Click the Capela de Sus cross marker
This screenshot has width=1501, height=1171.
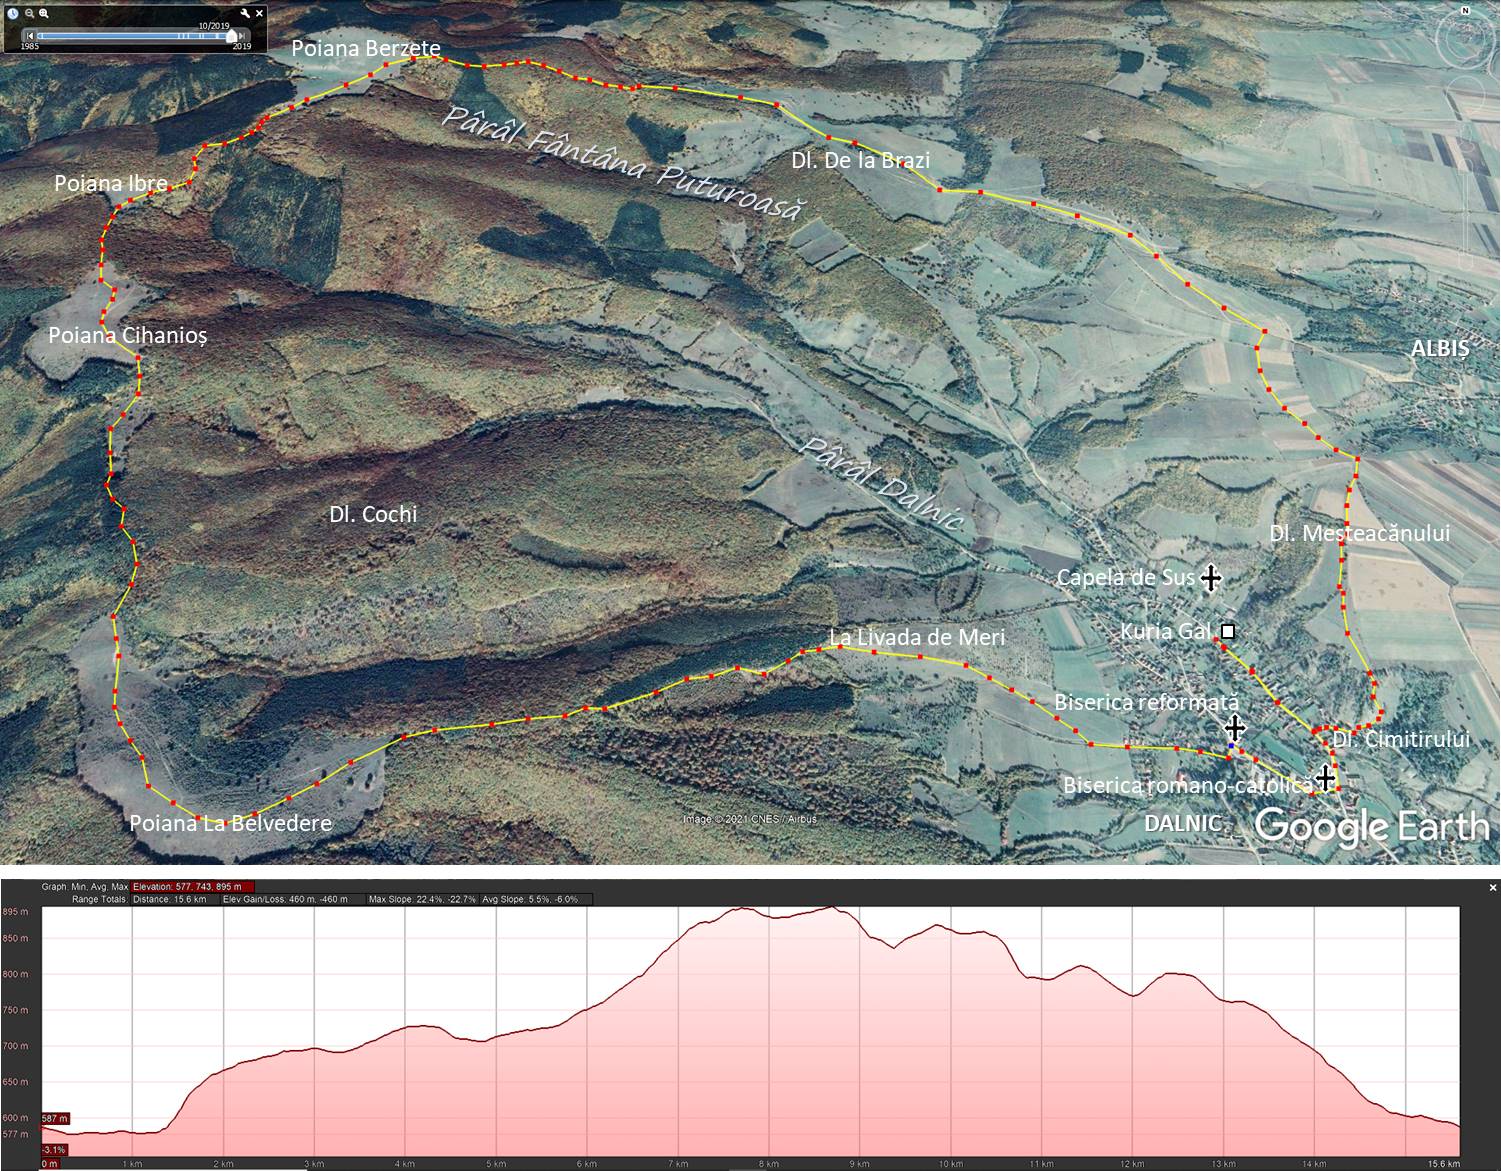point(1210,577)
